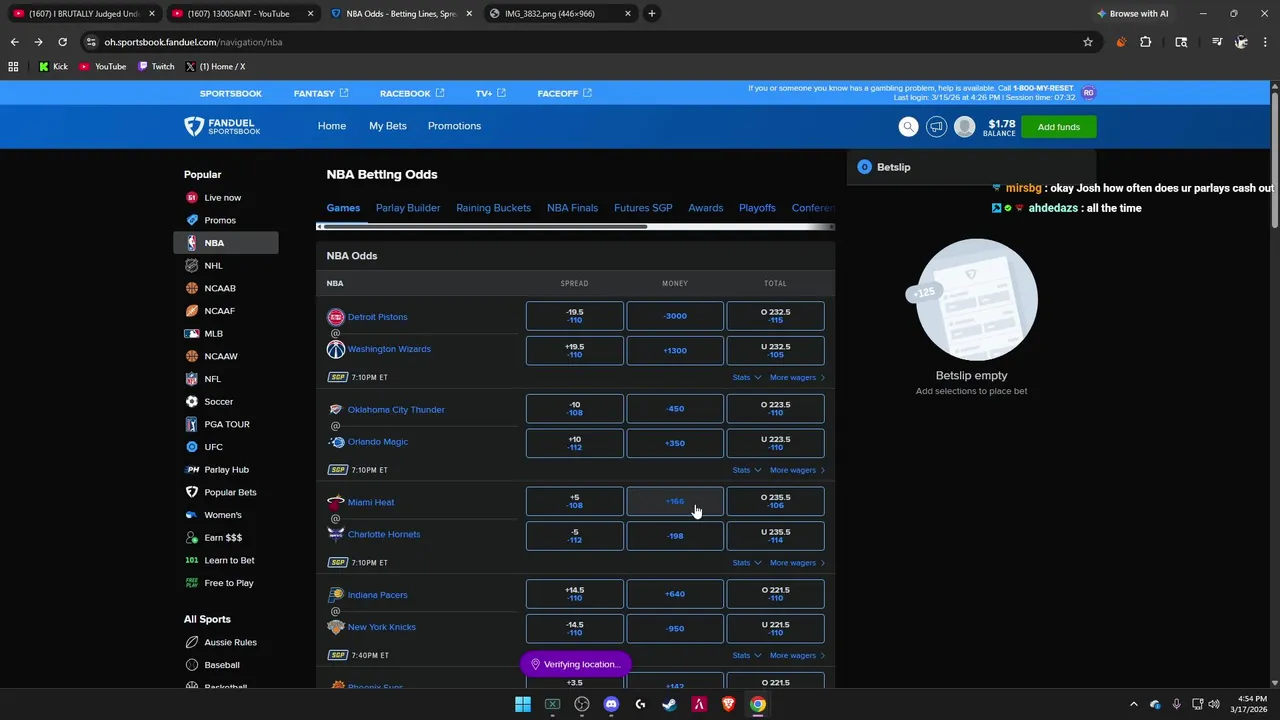Select Over 235.5 for Heat Hornets
Screen dimensions: 1280x720
point(775,501)
